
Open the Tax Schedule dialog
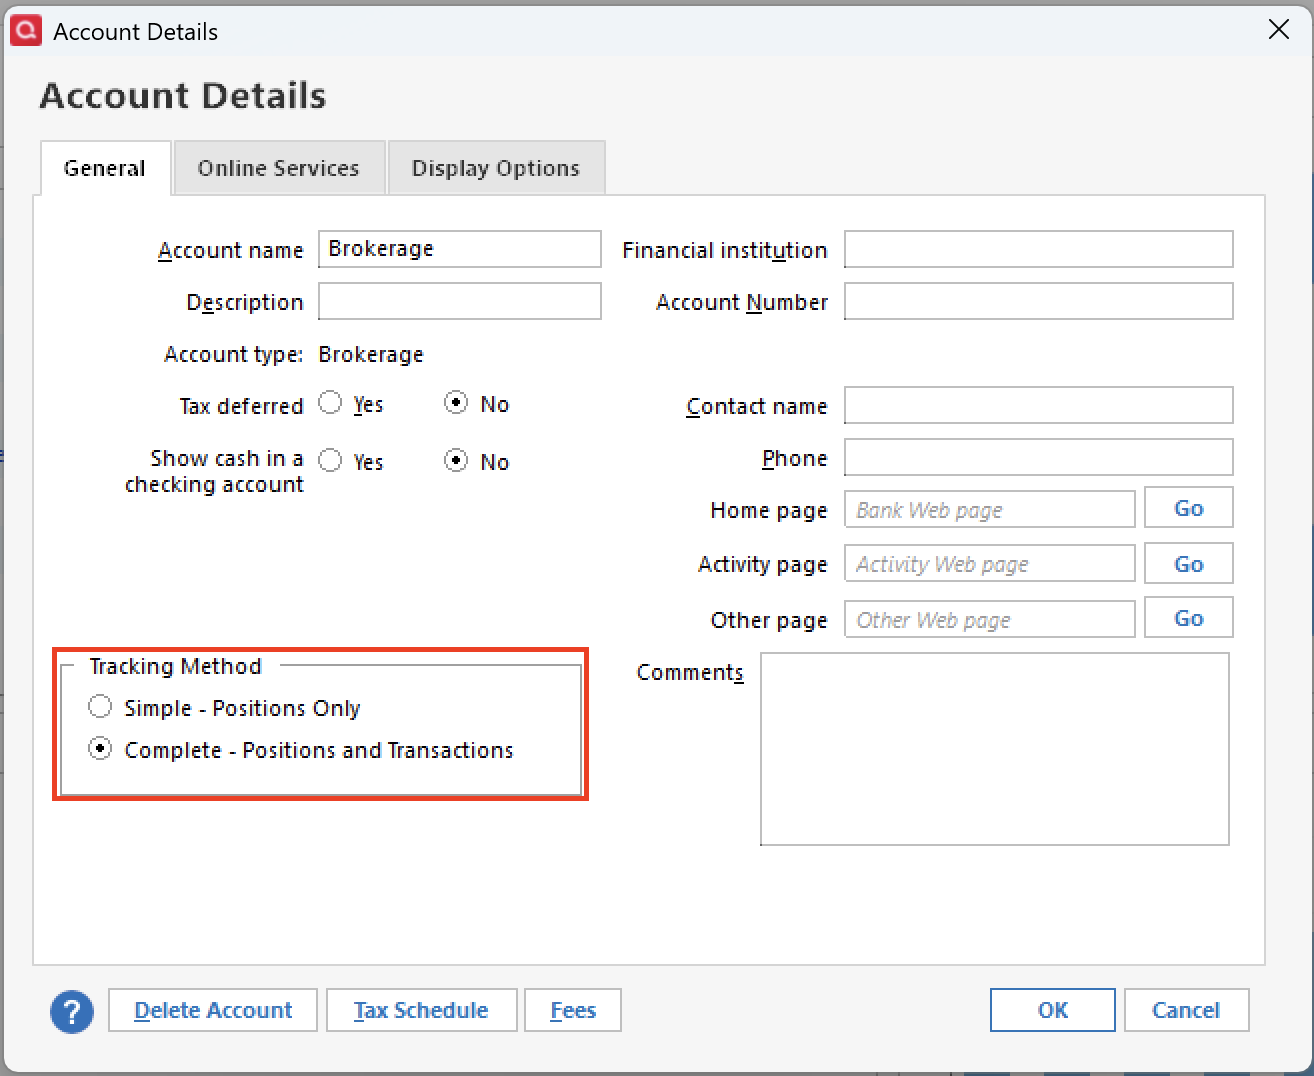(421, 1010)
